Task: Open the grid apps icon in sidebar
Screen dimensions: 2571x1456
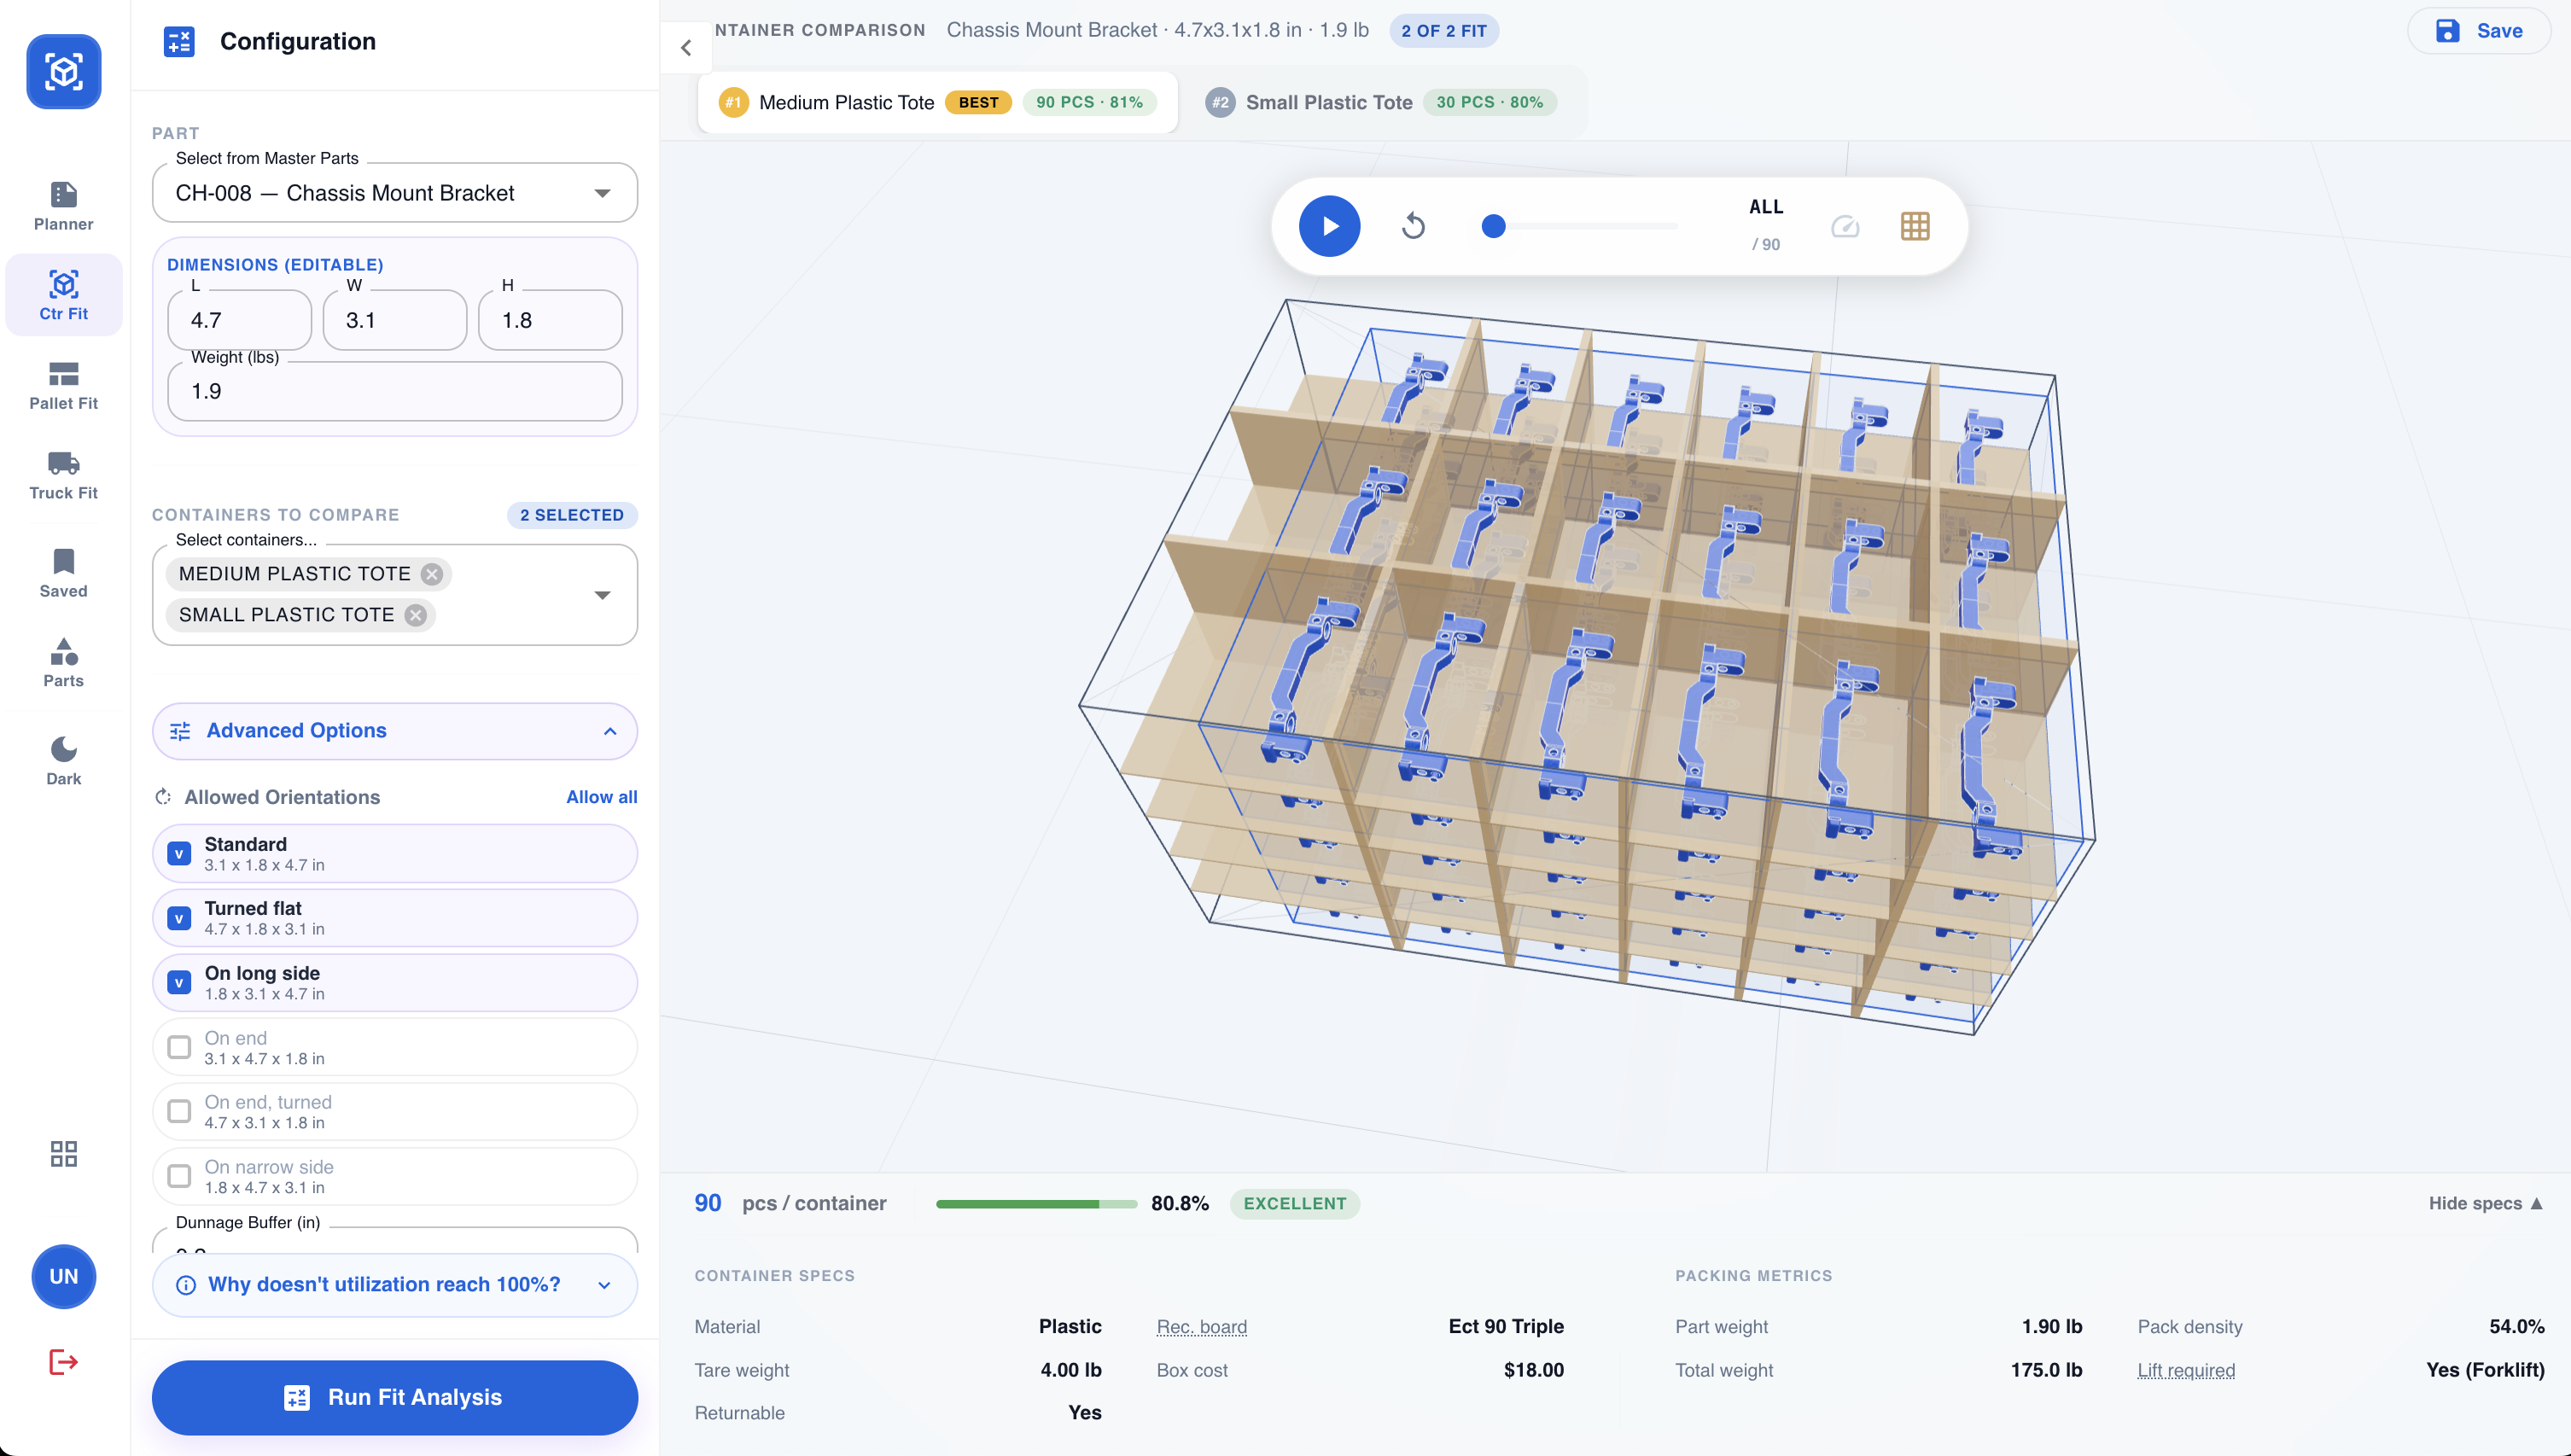Action: 63,1154
